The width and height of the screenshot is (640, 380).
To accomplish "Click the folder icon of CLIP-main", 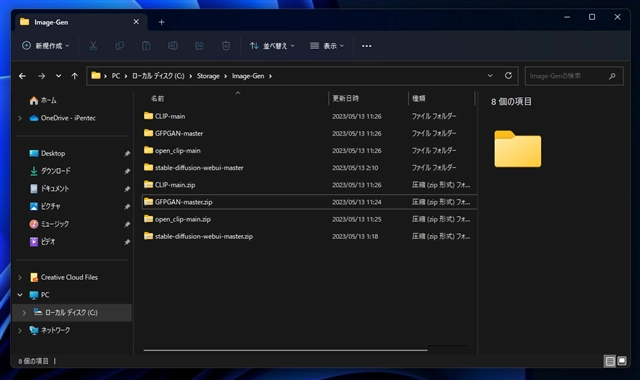I will coord(148,116).
